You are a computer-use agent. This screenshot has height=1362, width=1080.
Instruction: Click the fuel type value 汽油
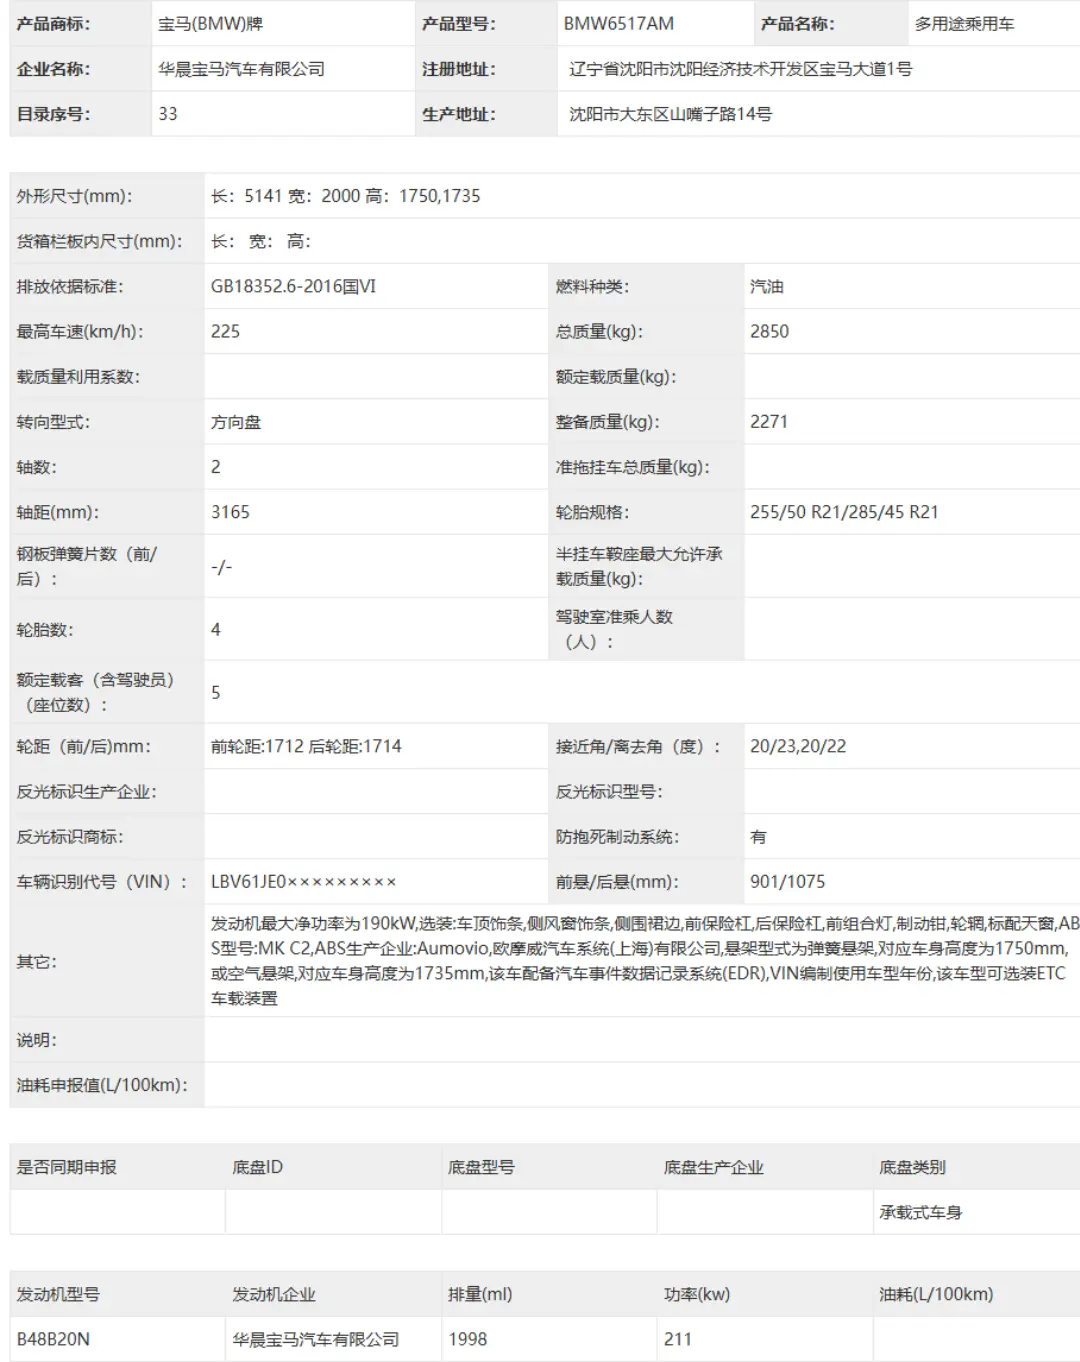(x=767, y=286)
